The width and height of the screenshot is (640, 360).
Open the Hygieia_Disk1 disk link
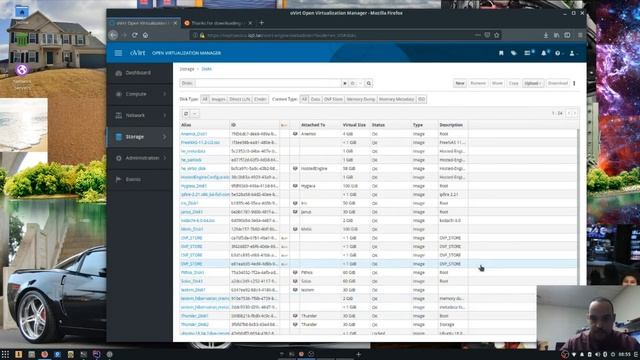194,186
